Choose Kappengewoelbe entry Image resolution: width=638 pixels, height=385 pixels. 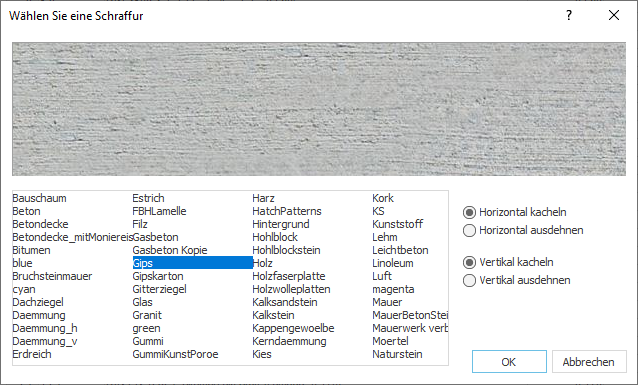(293, 328)
